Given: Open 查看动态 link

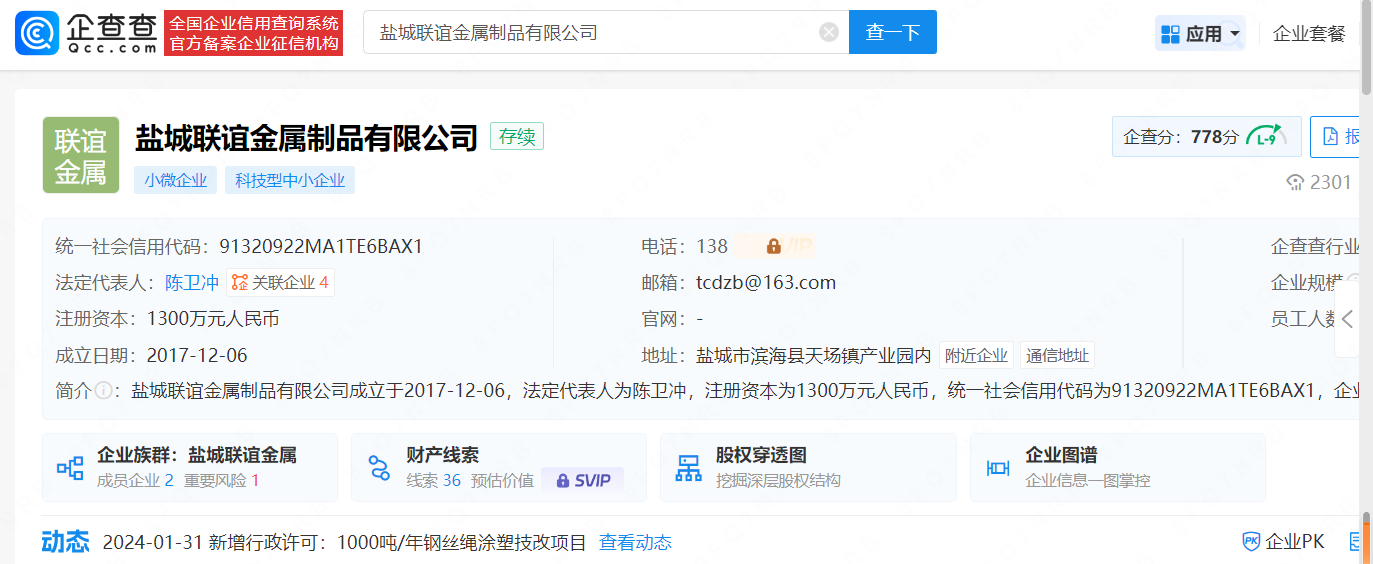Looking at the screenshot, I should pyautogui.click(x=635, y=543).
